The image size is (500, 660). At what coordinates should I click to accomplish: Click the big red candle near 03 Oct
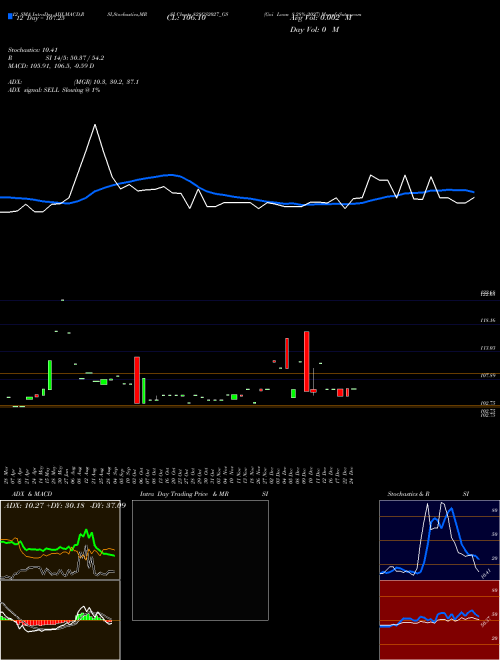(x=137, y=380)
